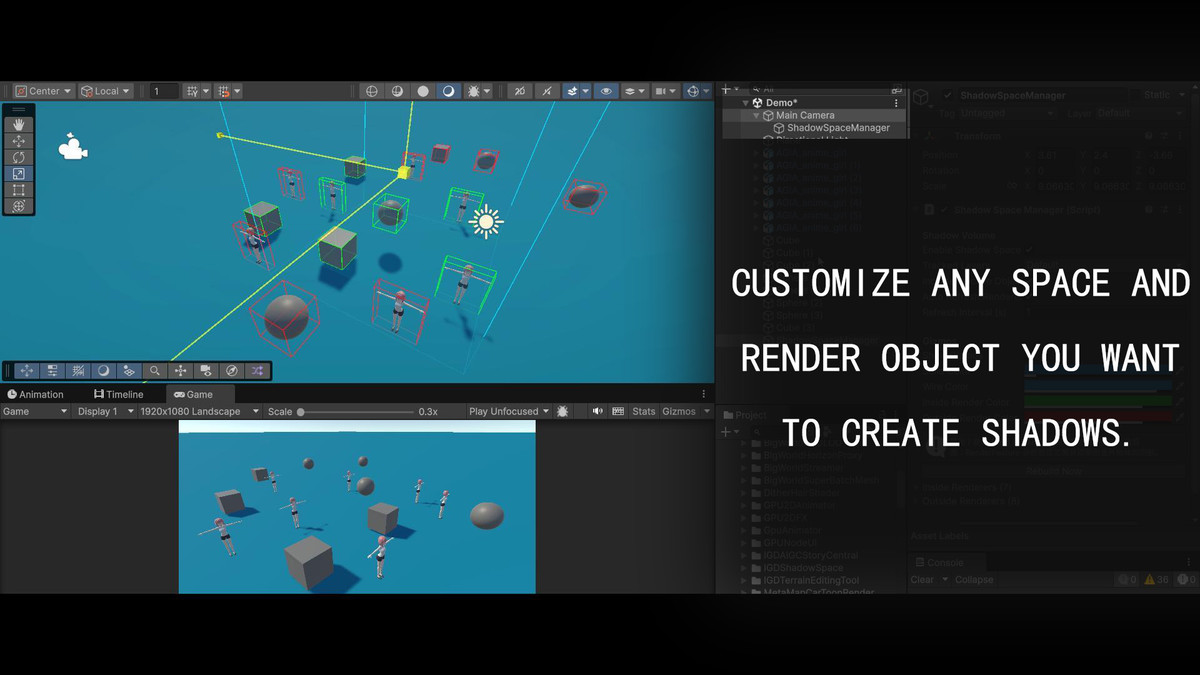Viewport: 1200px width, 675px height.
Task: Choose the combined Transform tool
Action: [18, 206]
